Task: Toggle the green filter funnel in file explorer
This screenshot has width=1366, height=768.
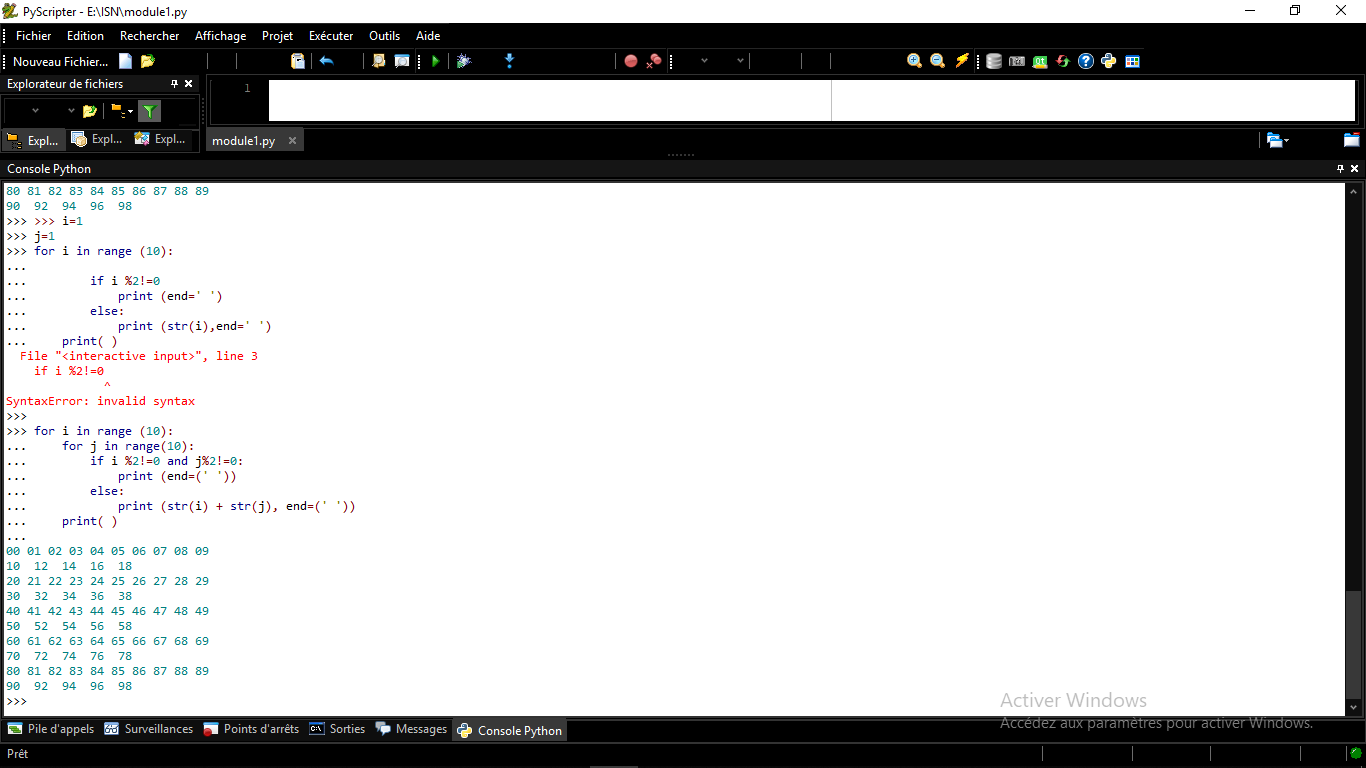Action: click(149, 111)
